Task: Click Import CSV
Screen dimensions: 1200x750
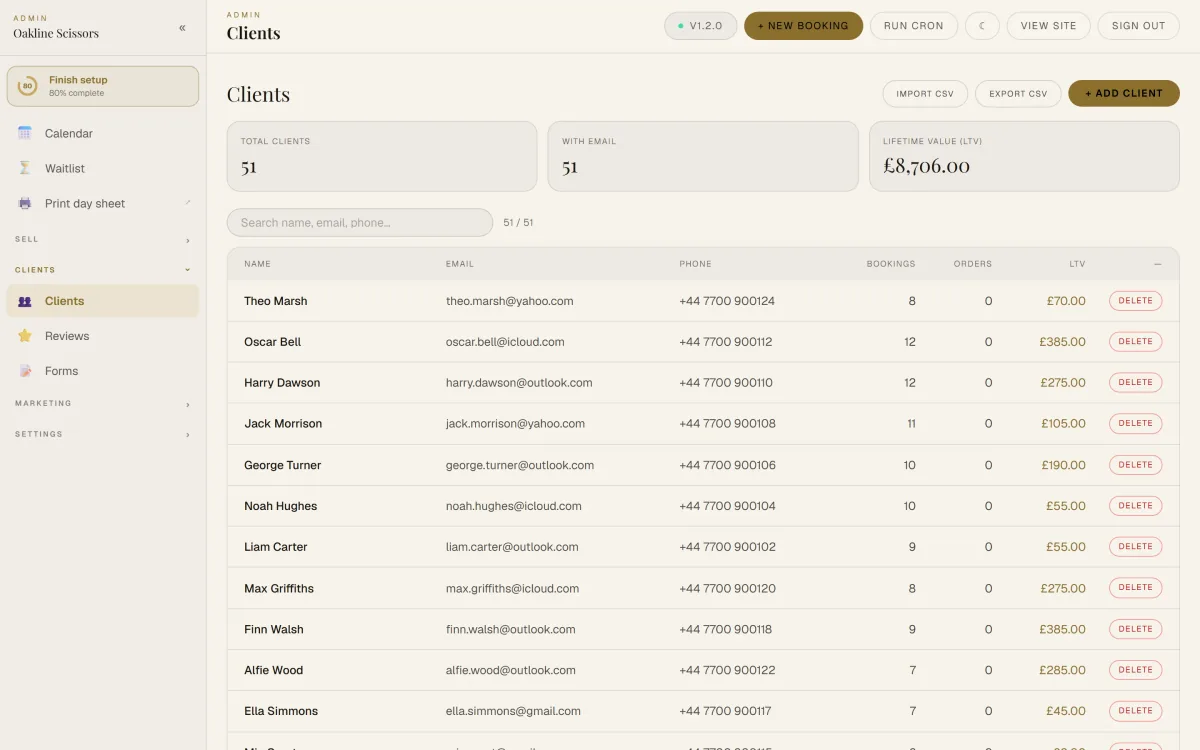Action: tap(925, 93)
